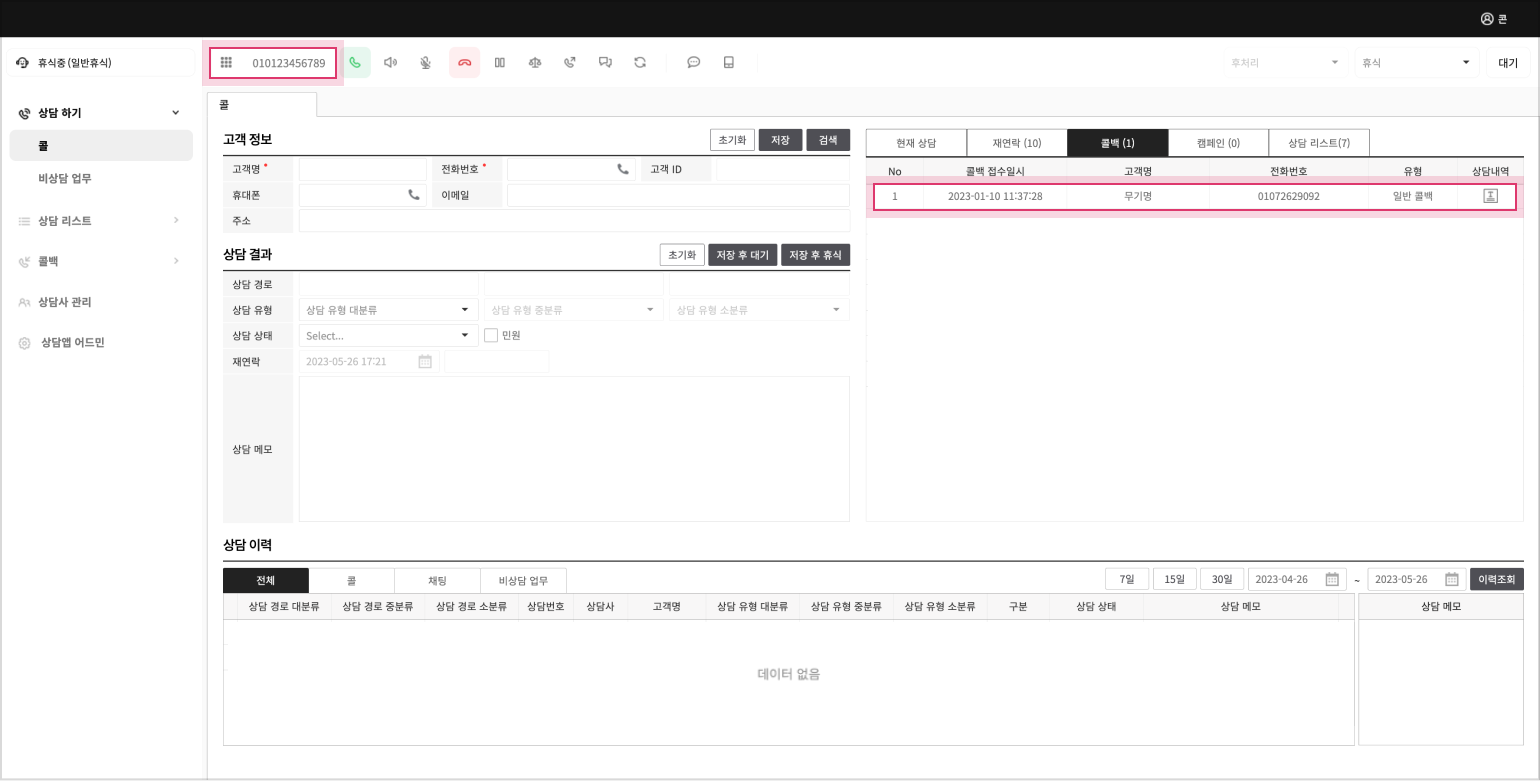Open the 상담 상태 Select dropdown
The image size is (1540, 781).
click(x=388, y=336)
